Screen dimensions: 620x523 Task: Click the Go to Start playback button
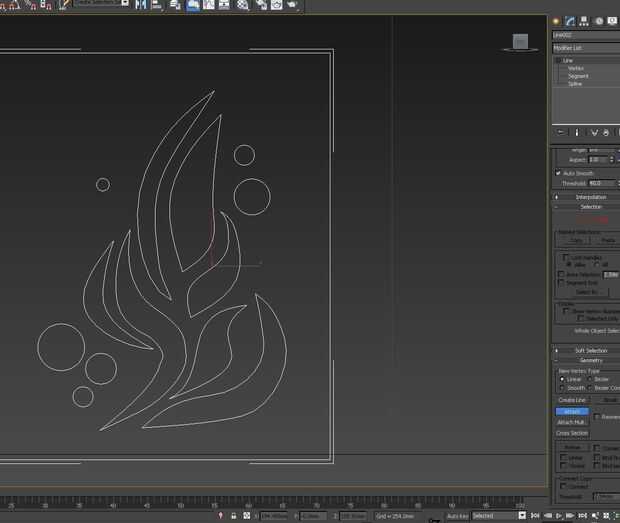click(x=535, y=515)
